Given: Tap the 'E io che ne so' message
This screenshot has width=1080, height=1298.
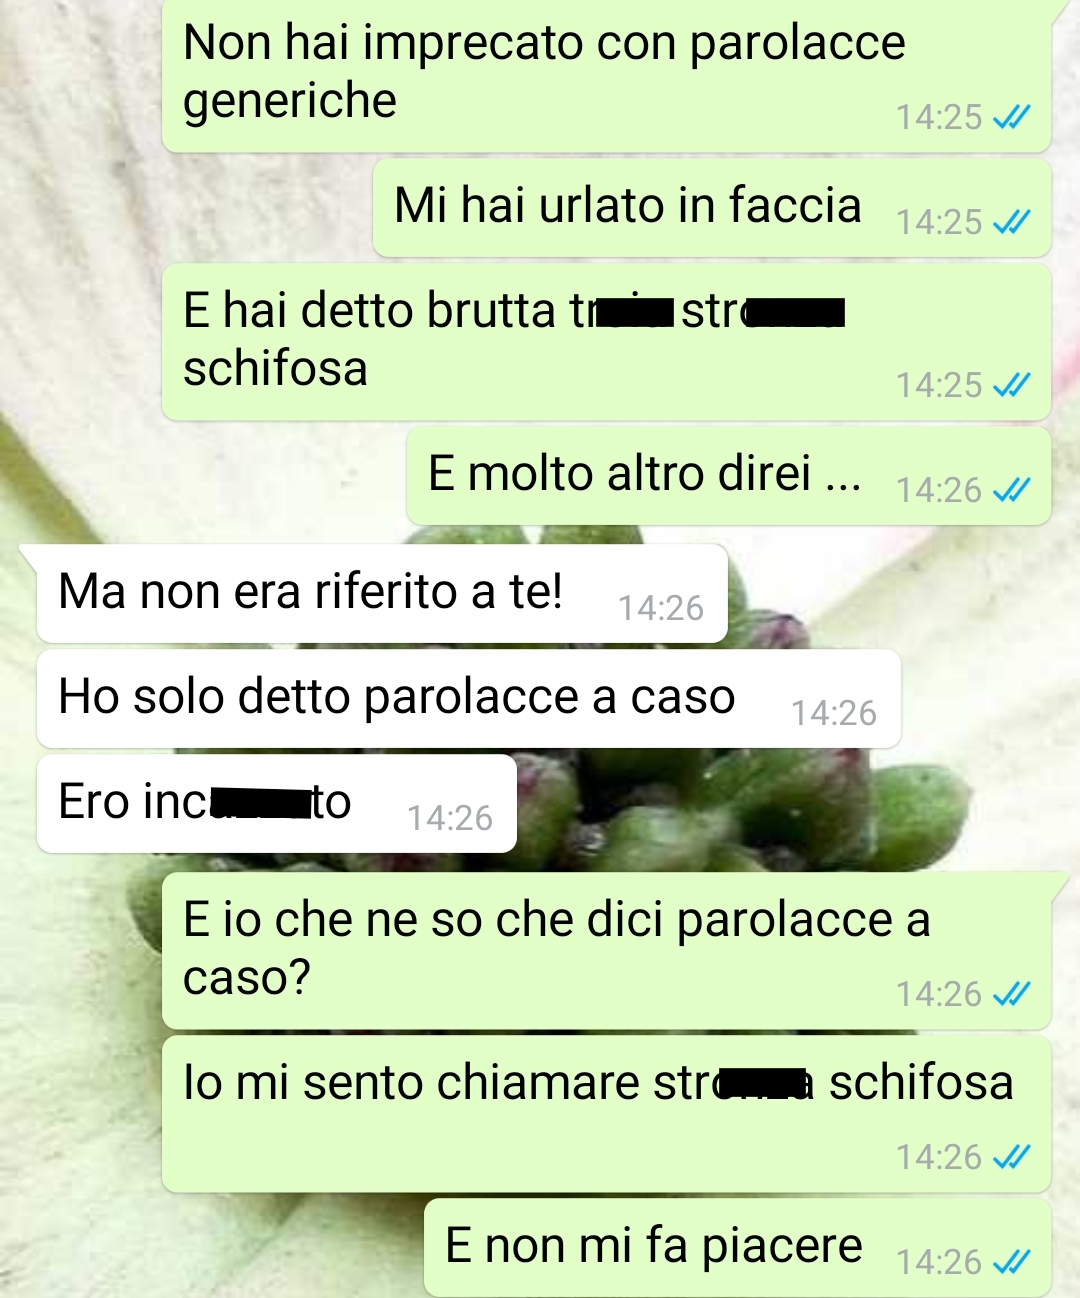Looking at the screenshot, I should (606, 950).
